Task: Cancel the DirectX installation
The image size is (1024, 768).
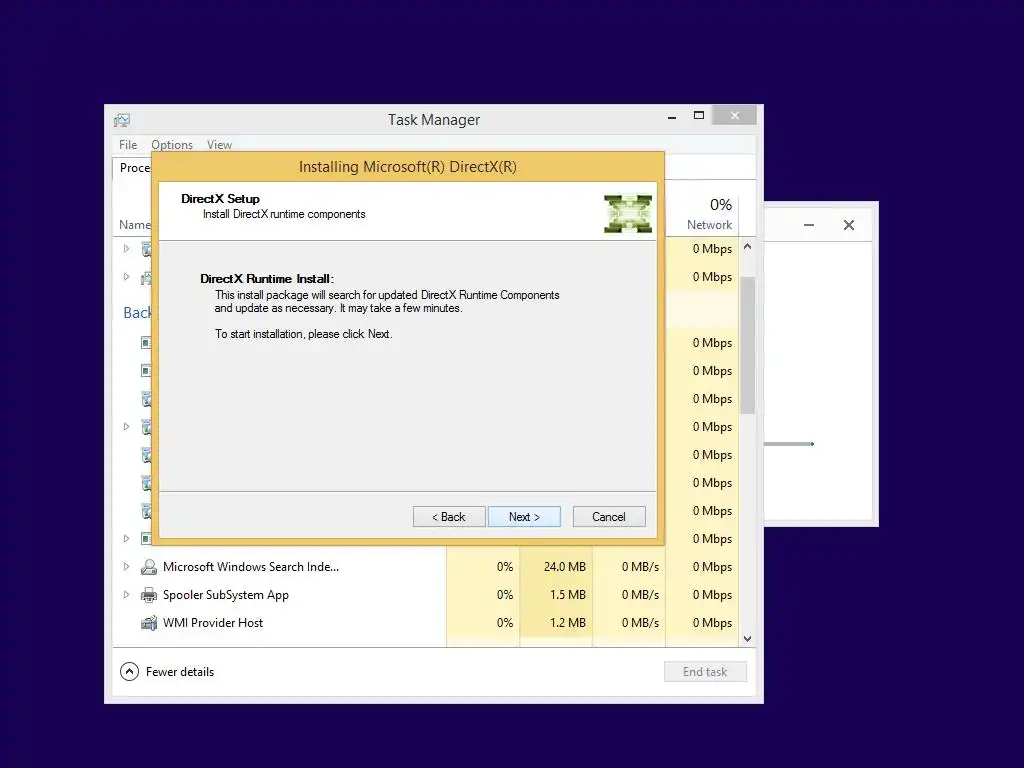Action: tap(609, 517)
